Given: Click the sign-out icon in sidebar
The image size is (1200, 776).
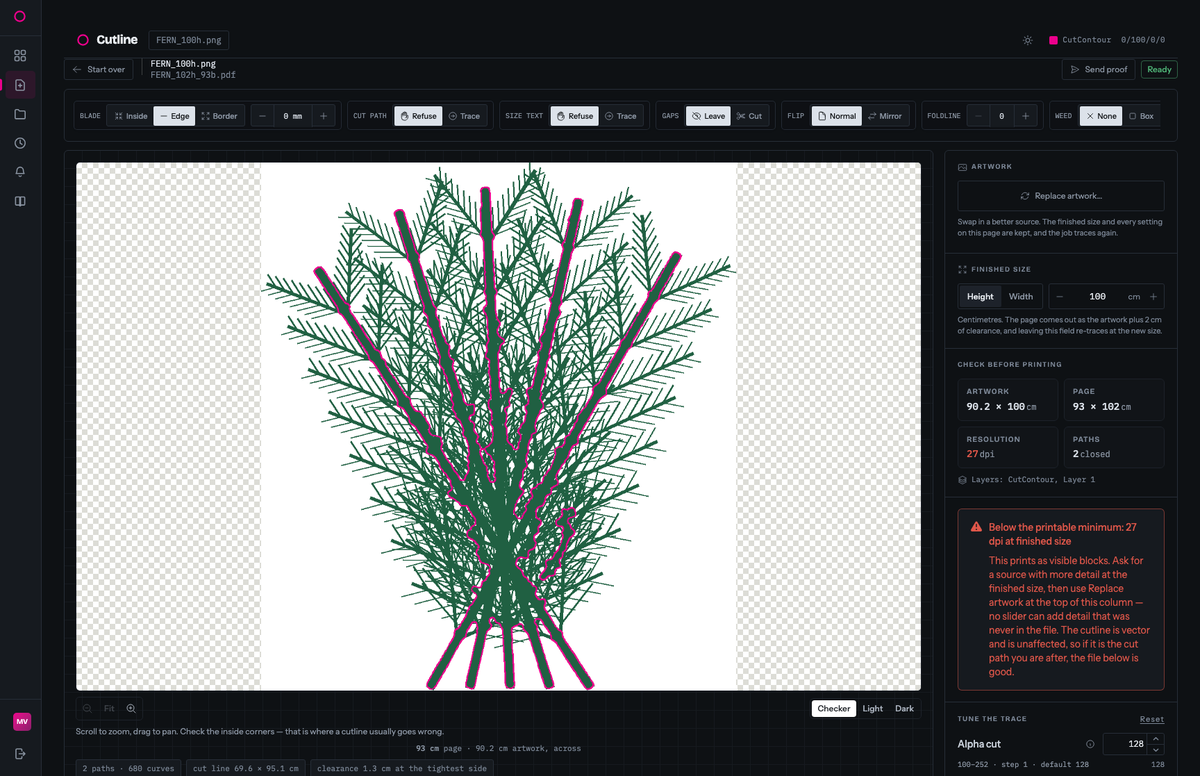Looking at the screenshot, I should tap(20, 753).
